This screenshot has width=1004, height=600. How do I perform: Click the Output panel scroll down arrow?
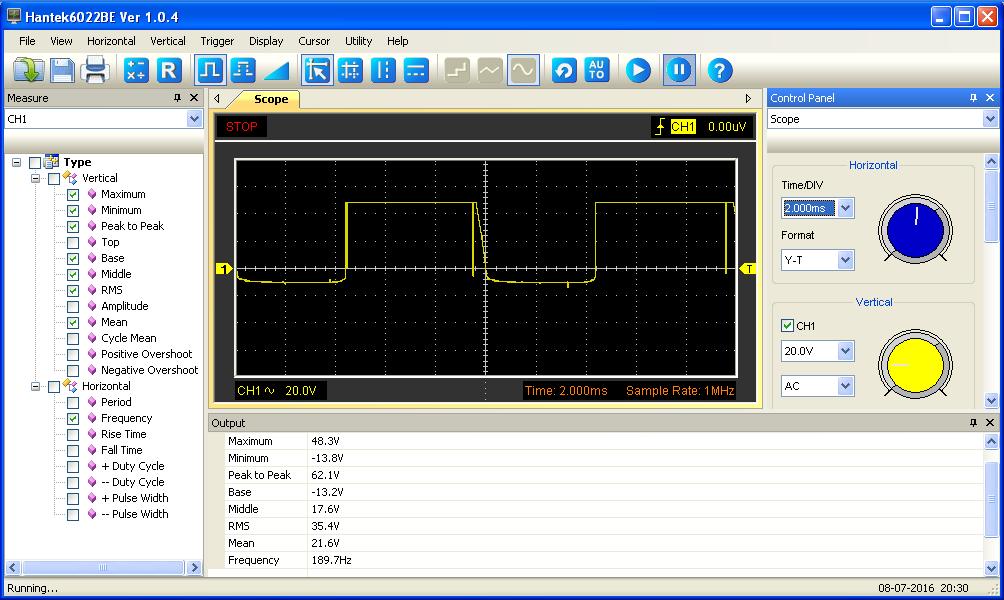pos(991,567)
